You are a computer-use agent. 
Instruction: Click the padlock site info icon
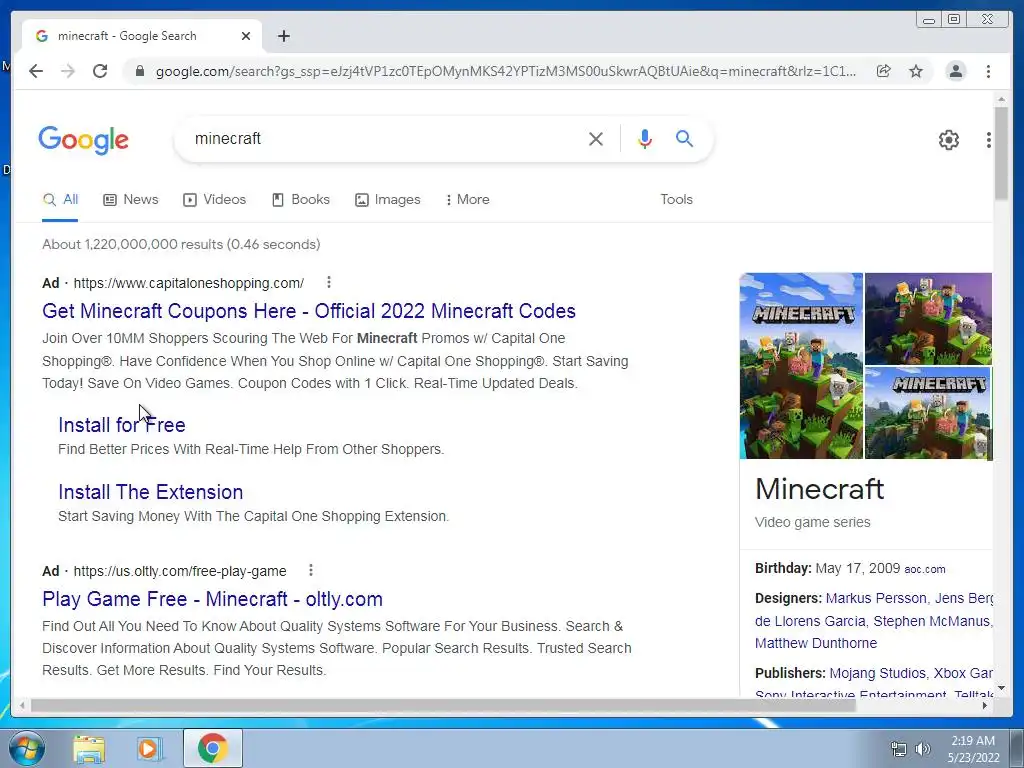coord(139,71)
